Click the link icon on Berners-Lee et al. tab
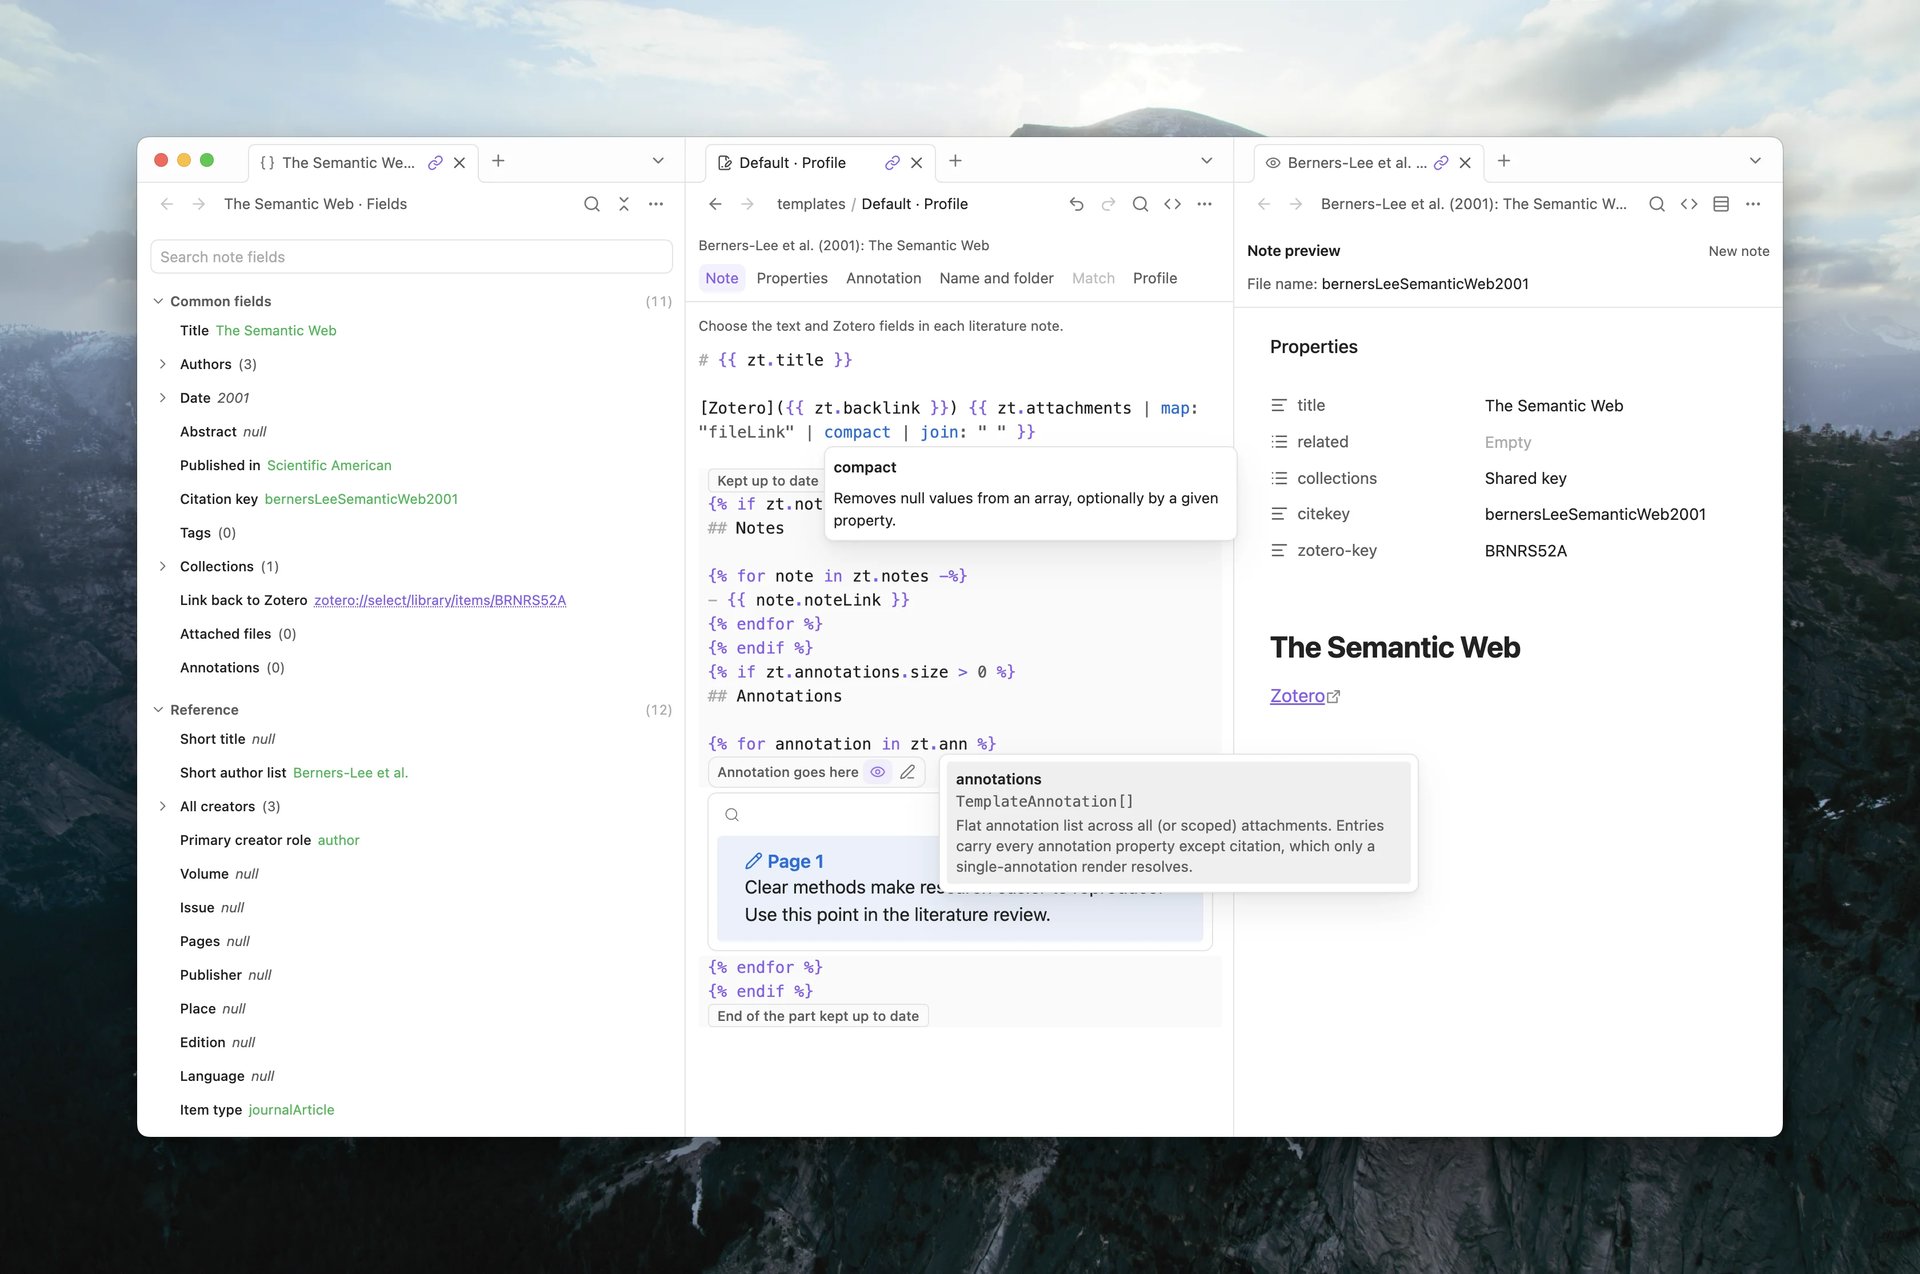The height and width of the screenshot is (1274, 1920). 1441,162
